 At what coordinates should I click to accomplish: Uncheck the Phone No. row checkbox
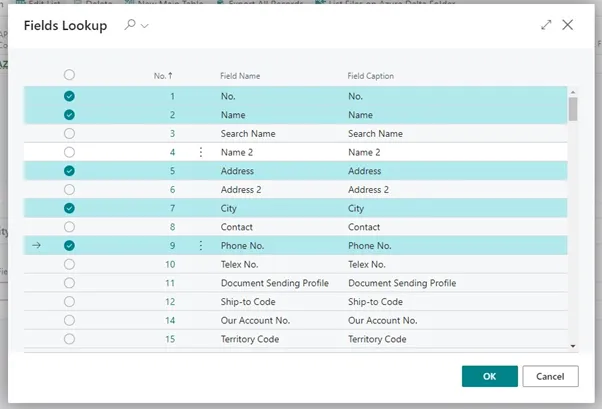click(x=69, y=246)
